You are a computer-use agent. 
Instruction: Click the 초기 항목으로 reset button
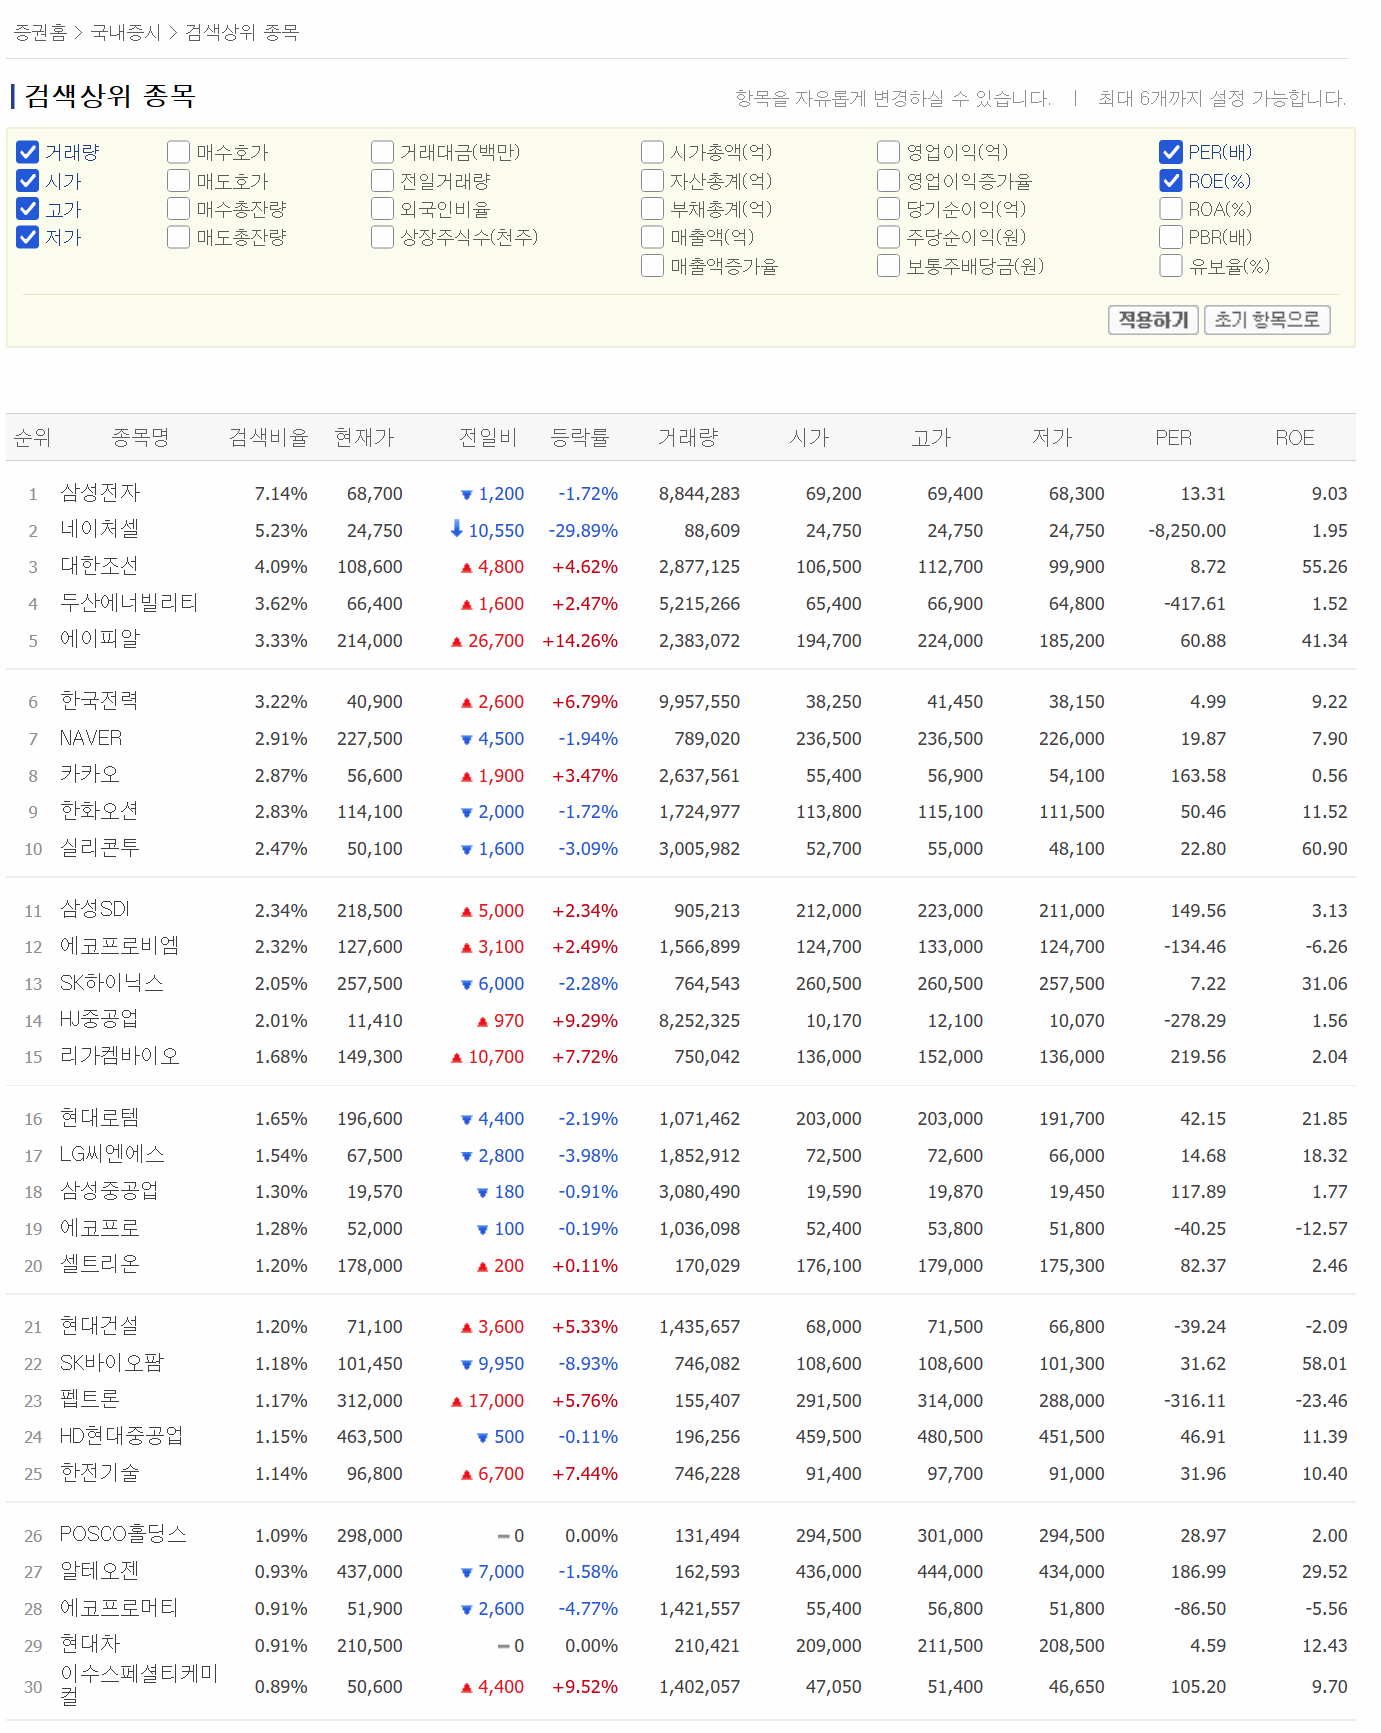click(x=1266, y=320)
